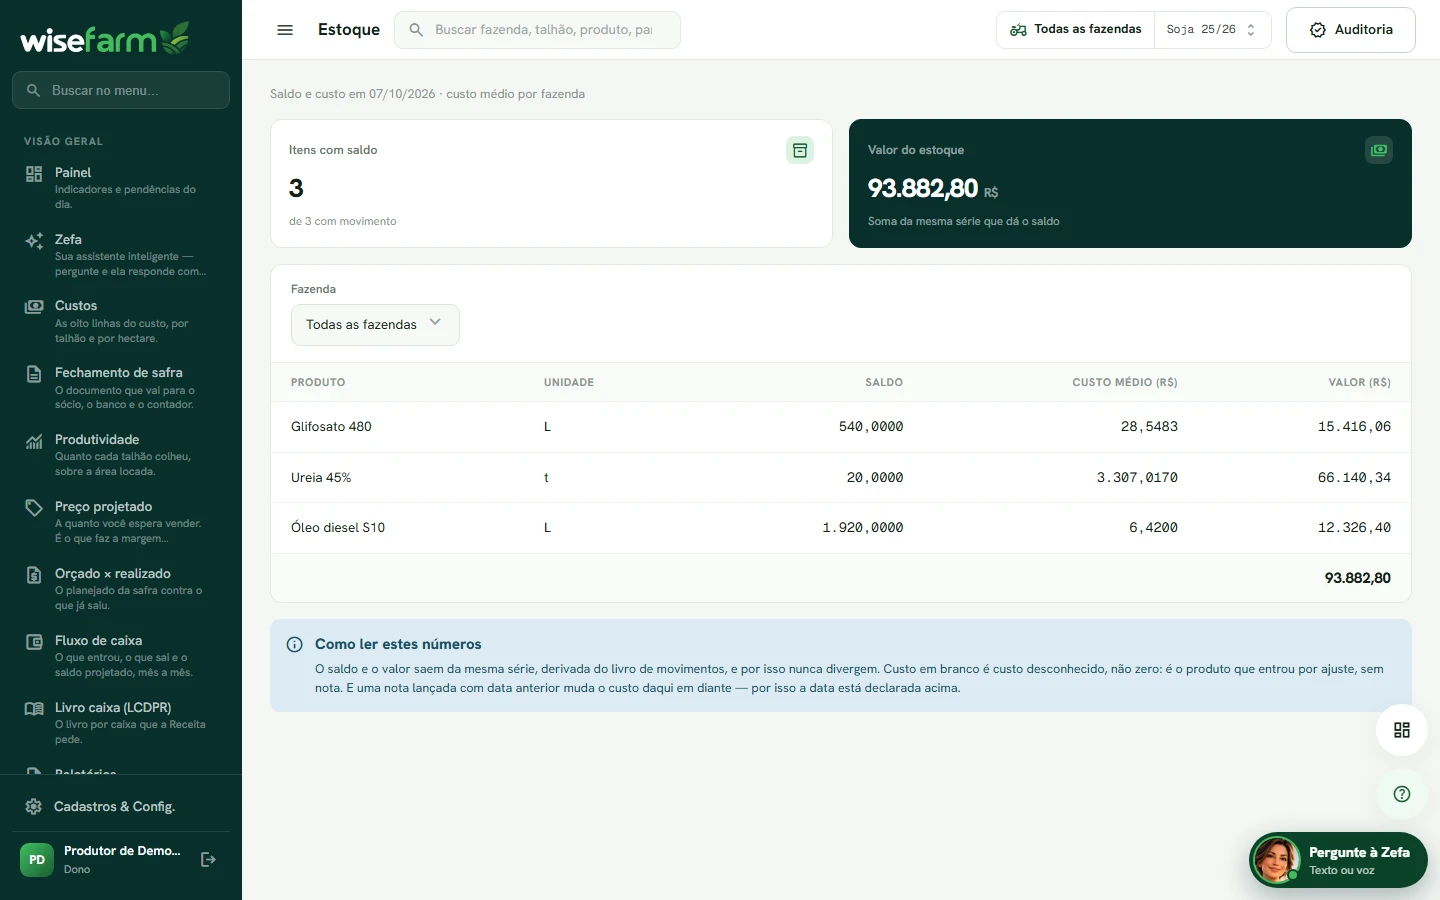Screen dimensions: 1440x900
Task: Click the PRODUTO column header
Action: pyautogui.click(x=318, y=383)
